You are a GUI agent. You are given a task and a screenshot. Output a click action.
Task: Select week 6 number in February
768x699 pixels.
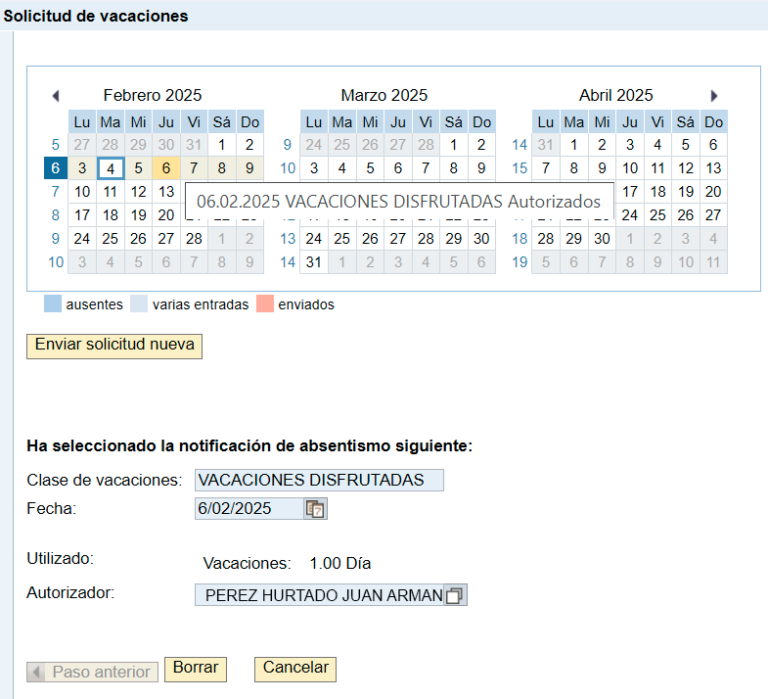point(55,168)
